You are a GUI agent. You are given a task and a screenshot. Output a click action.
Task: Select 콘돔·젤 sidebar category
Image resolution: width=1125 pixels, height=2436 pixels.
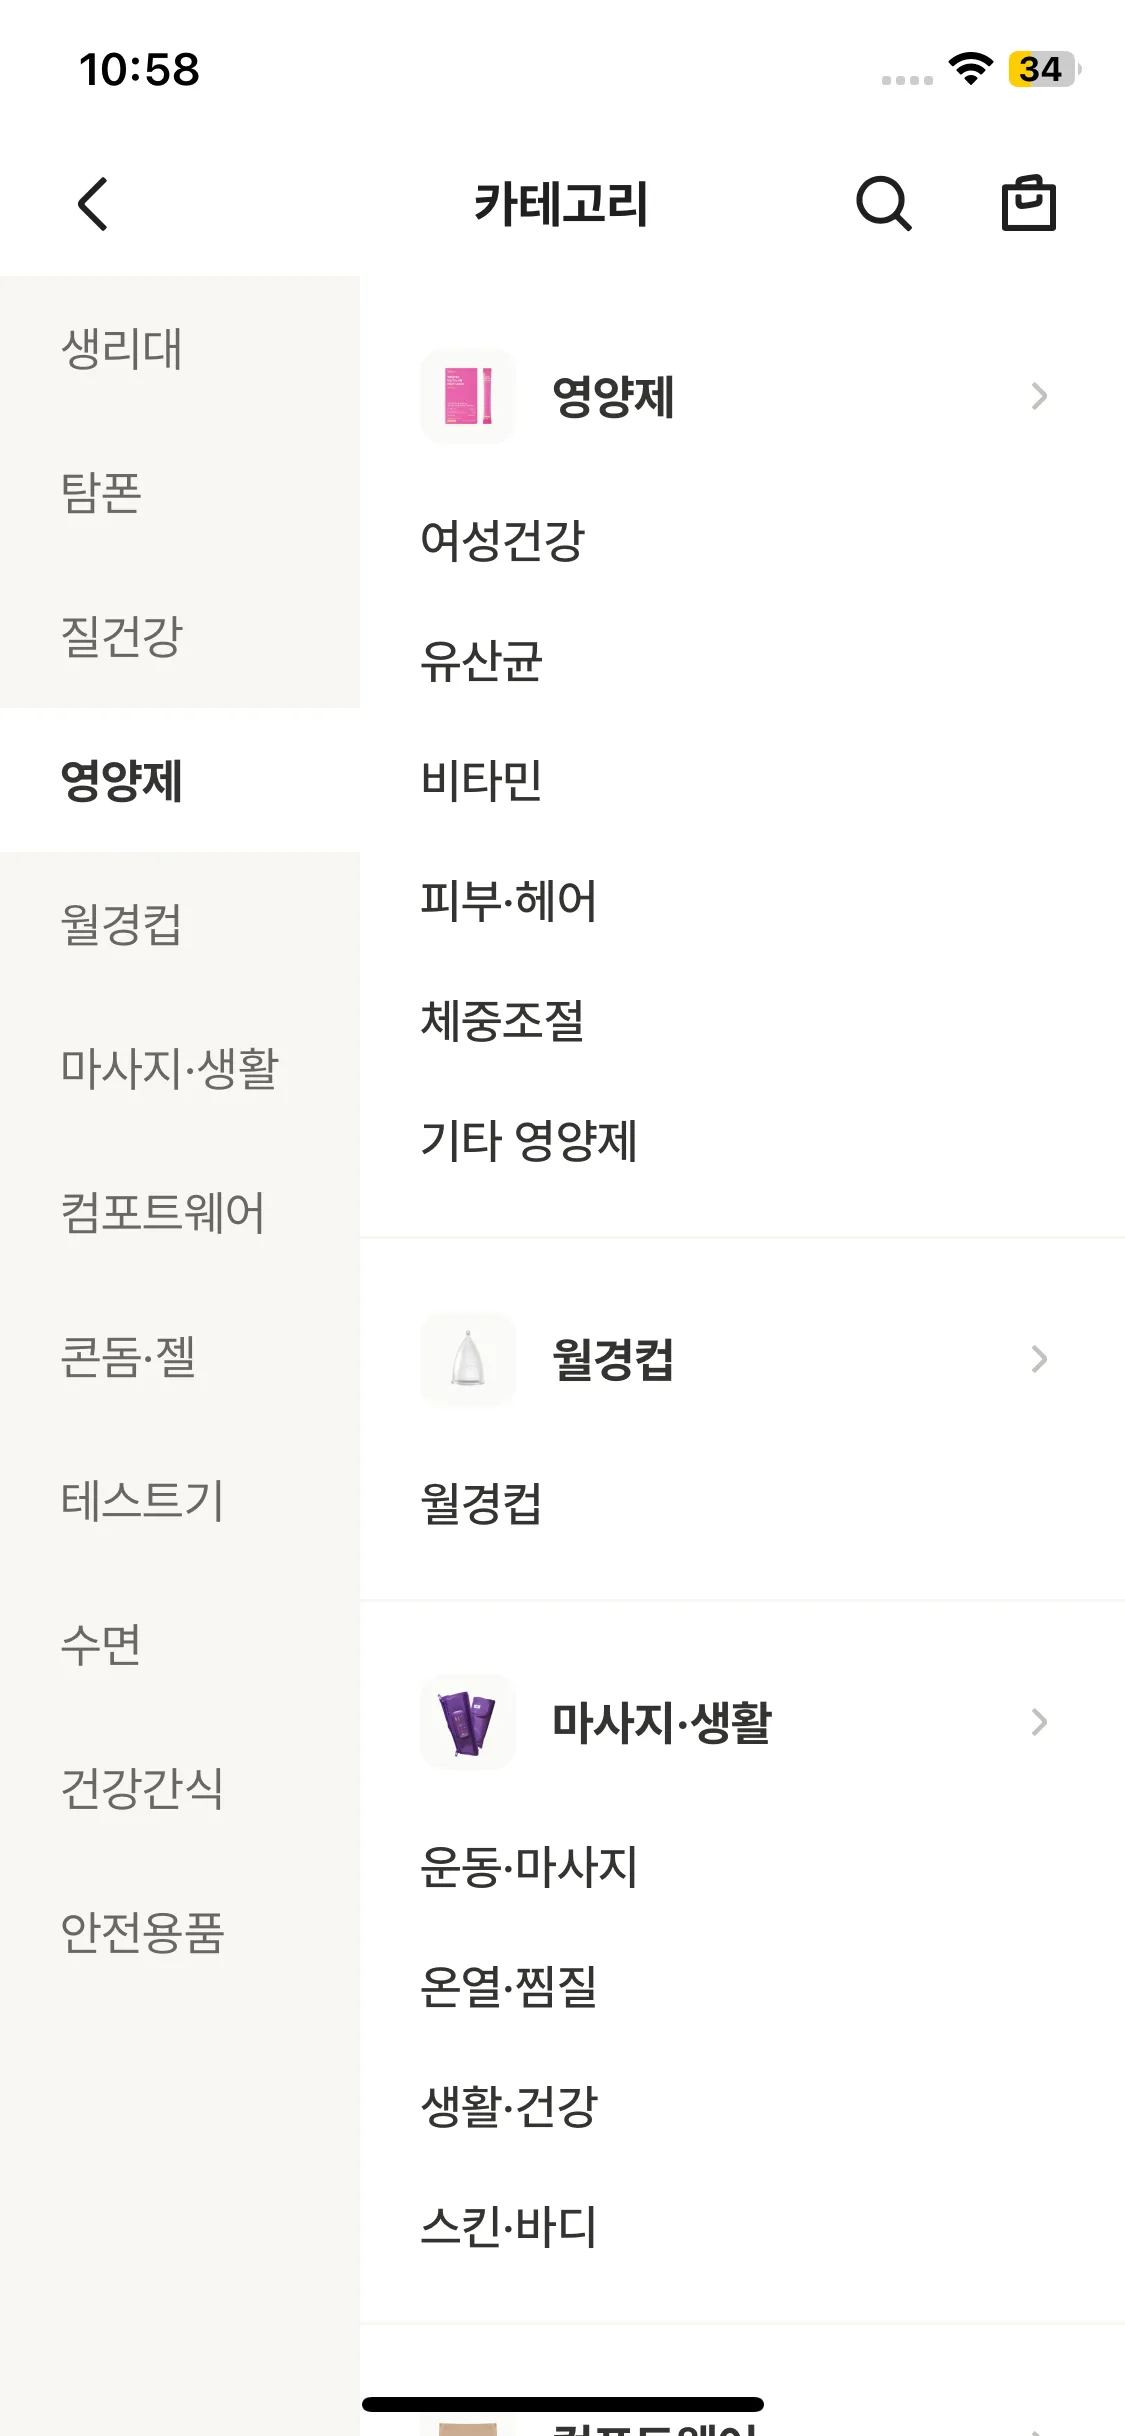[128, 1357]
